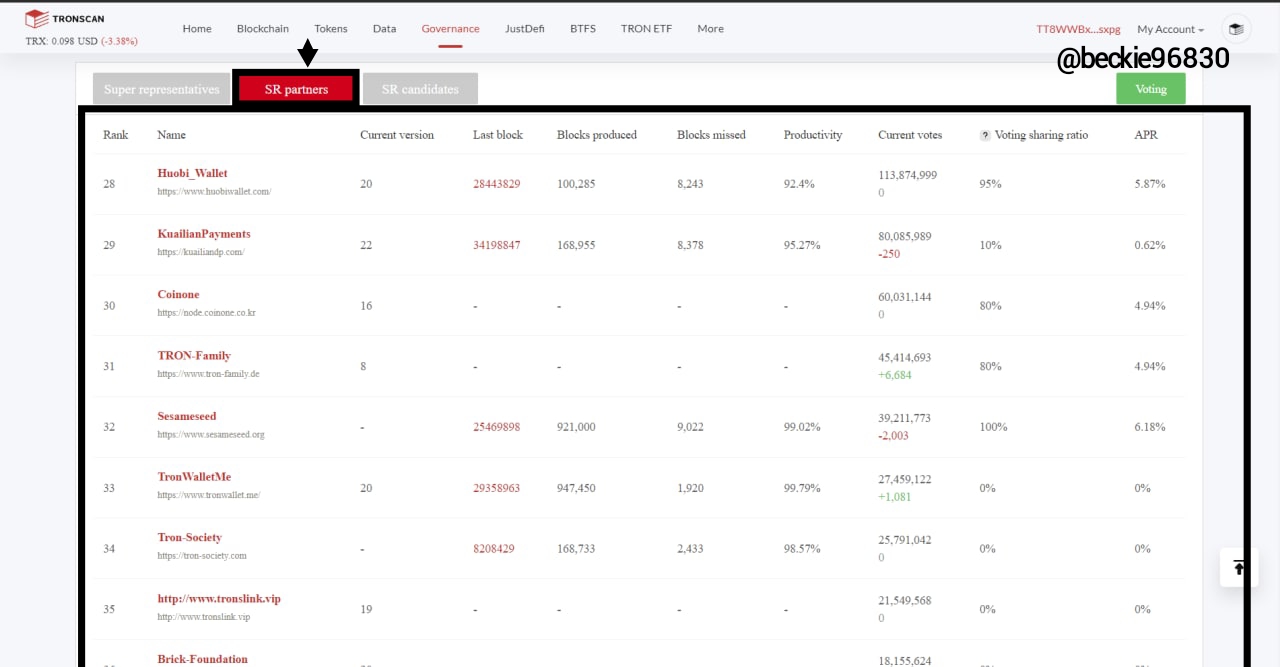The height and width of the screenshot is (667, 1280).
Task: Open the More menu
Action: point(711,28)
